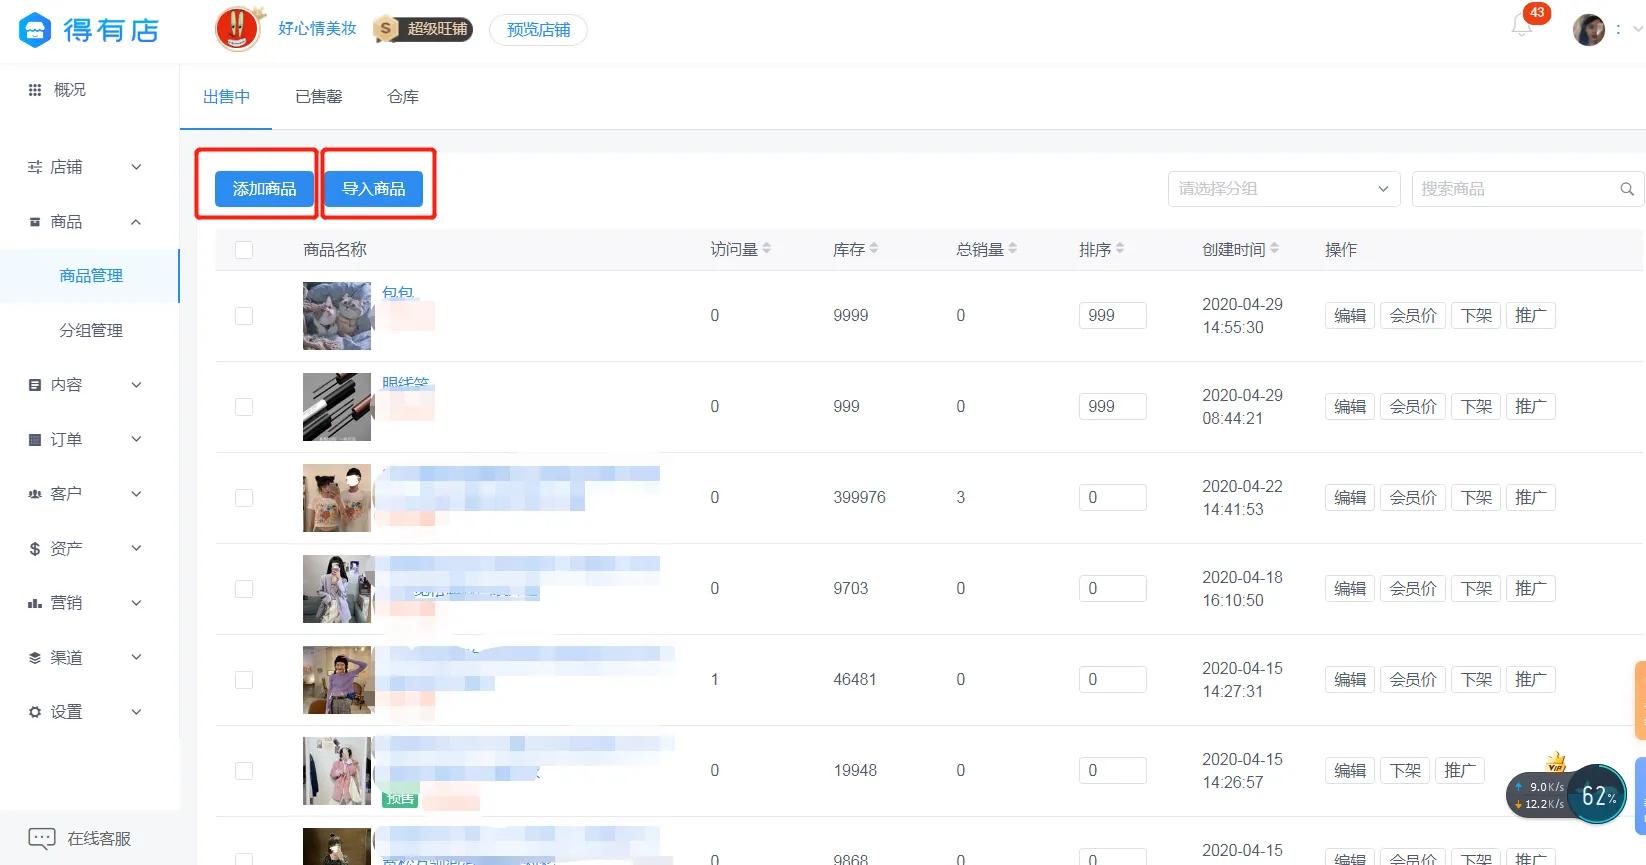Open the user avatar at top right
The width and height of the screenshot is (1646, 865).
pyautogui.click(x=1588, y=30)
